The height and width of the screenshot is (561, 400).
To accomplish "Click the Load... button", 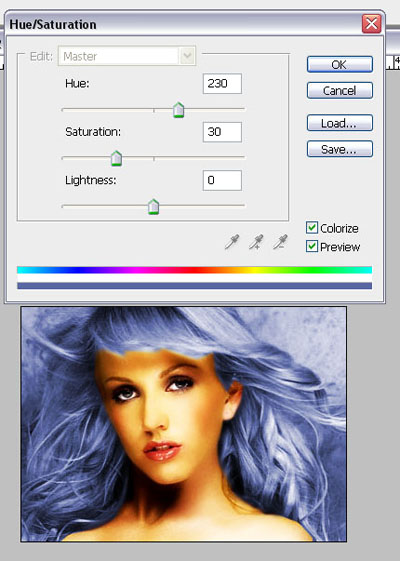I will [x=340, y=123].
